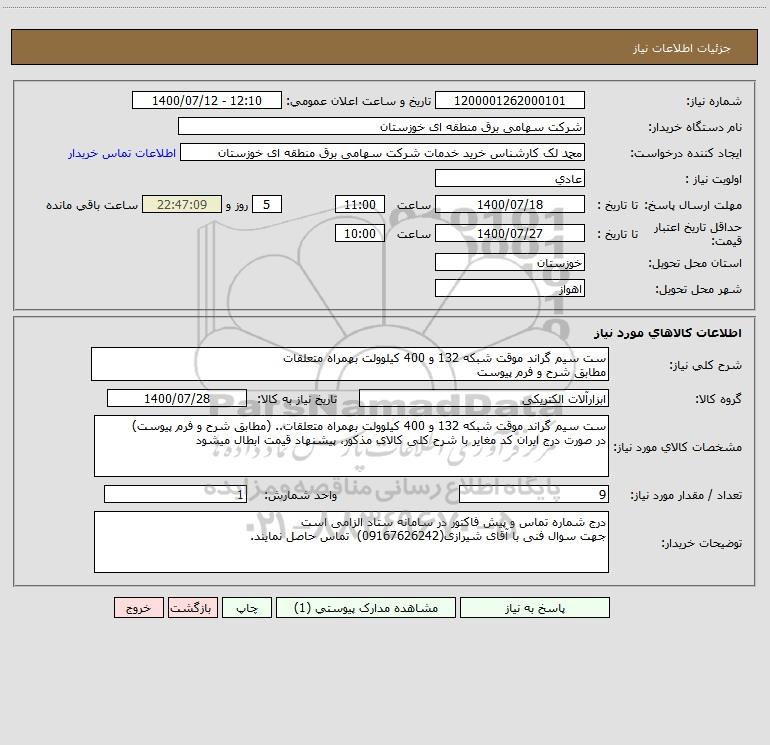
Task: Click the پاسخ به نیاز button
Action: pos(534,607)
